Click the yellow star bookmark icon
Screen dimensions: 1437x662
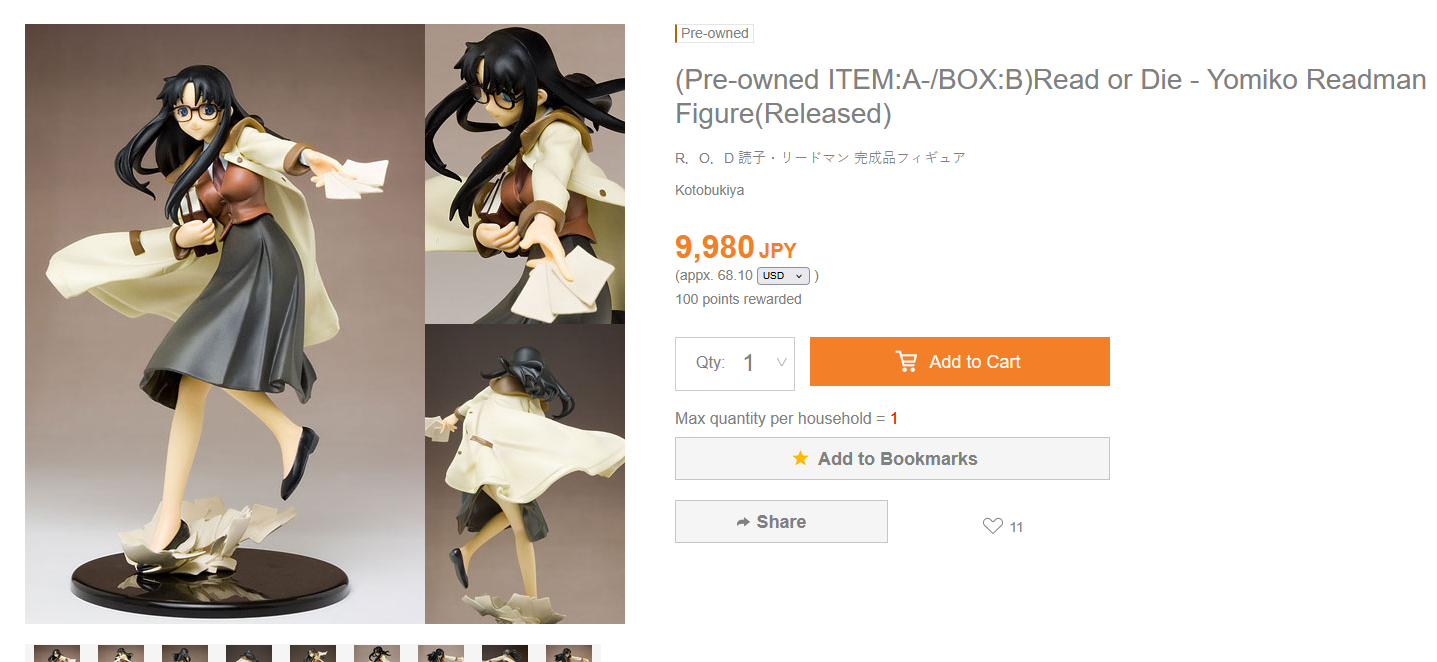800,458
